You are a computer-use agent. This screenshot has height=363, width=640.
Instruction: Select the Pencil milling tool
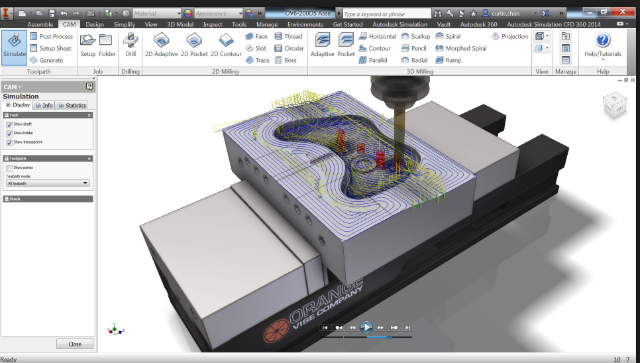click(413, 48)
